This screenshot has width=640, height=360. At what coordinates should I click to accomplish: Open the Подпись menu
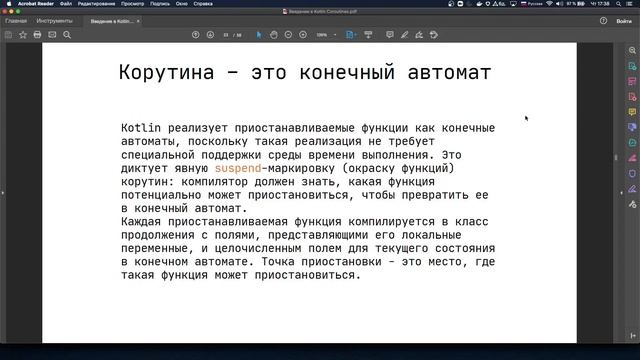coord(160,4)
